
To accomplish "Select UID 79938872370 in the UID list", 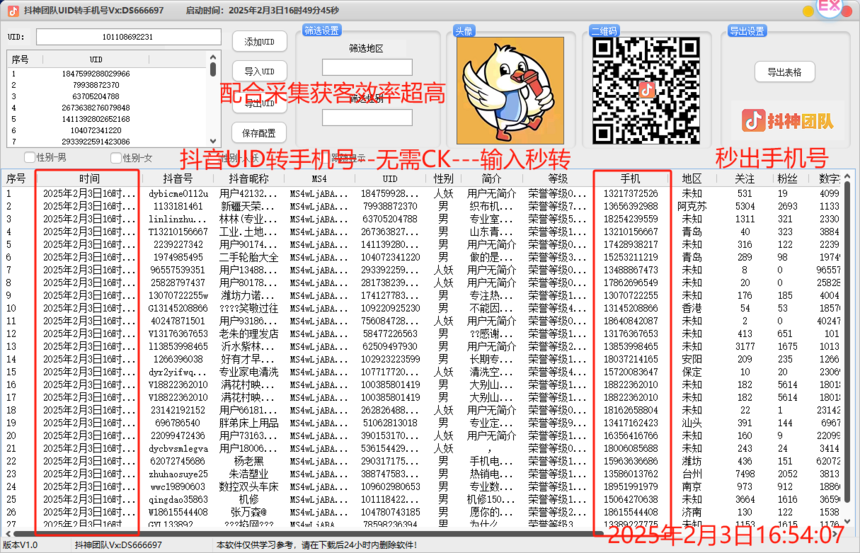I will click(x=95, y=85).
